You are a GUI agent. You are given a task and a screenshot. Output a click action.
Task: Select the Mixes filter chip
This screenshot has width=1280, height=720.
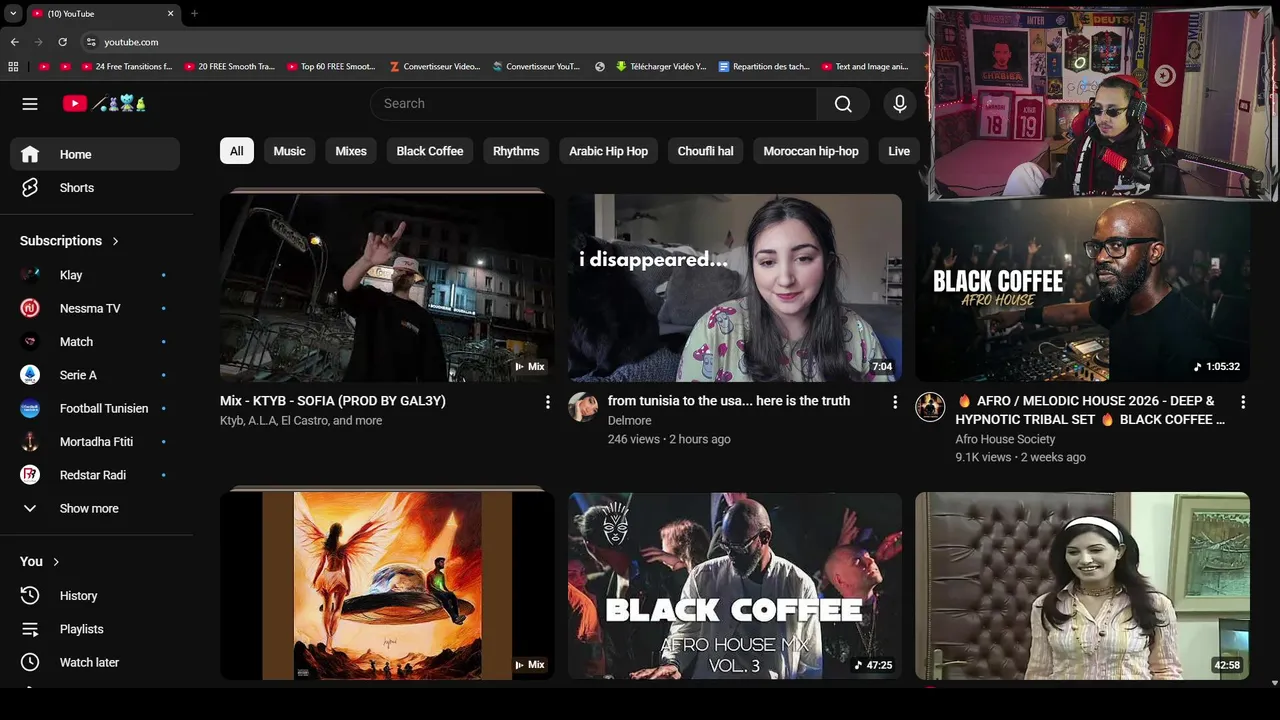pos(351,151)
